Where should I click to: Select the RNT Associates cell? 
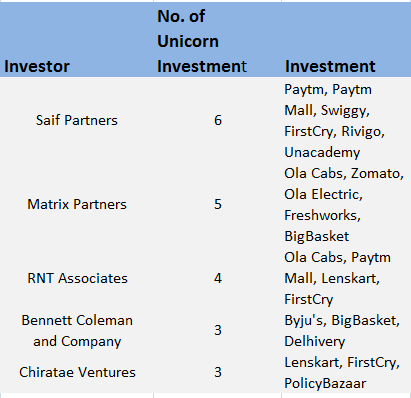point(77,278)
